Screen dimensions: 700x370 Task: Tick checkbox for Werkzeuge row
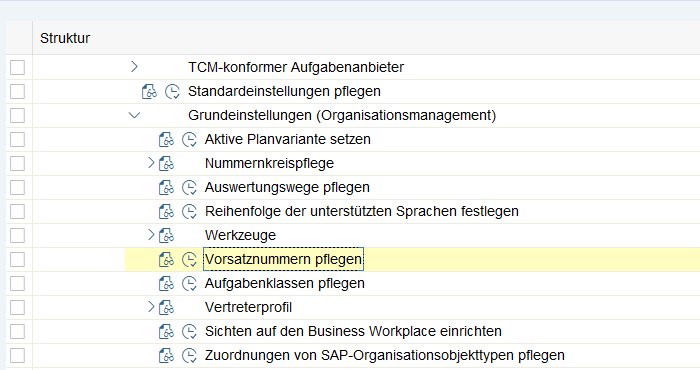coord(17,236)
